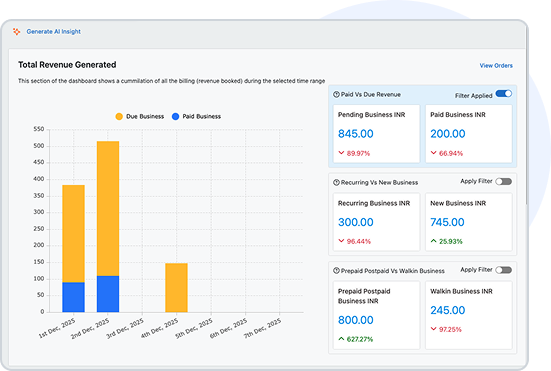551x371 pixels.
Task: Click help icon beside Paid Vs Due Revenue
Action: coord(336,95)
